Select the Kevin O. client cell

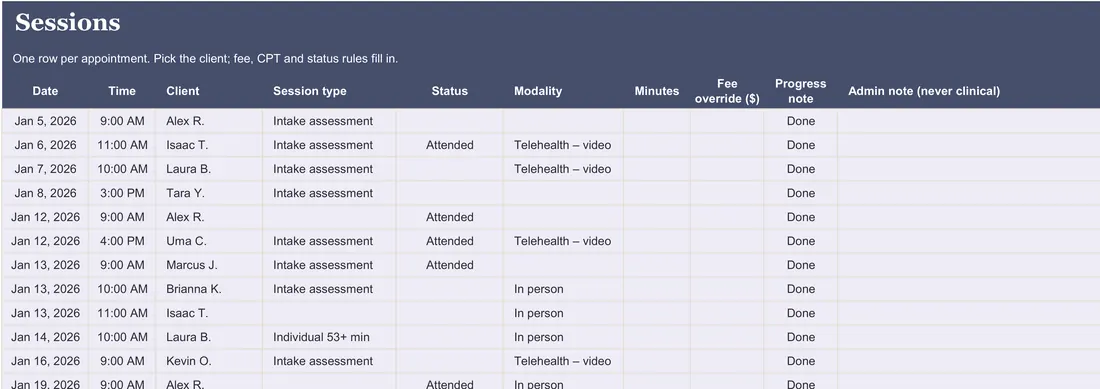coord(209,361)
